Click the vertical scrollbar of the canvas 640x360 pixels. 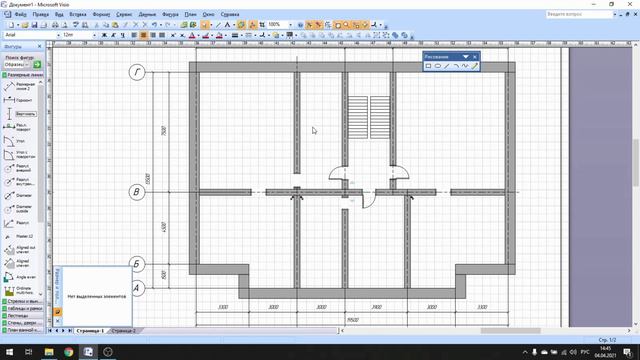[636, 163]
